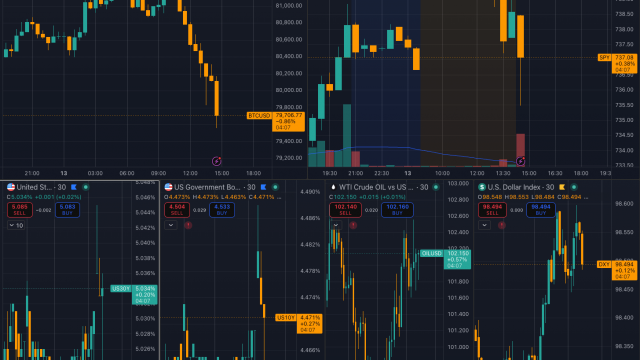Click the 98.600 level on Dollar Index price scale
Screen dimensions: 640x360
624,203
